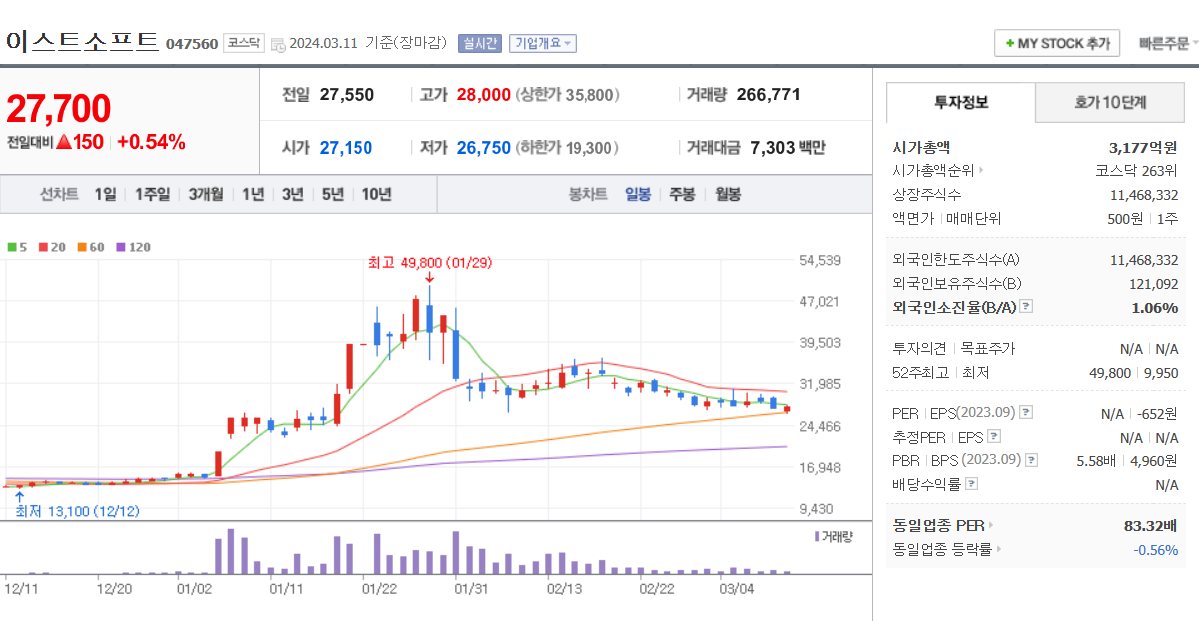
Task: Click the 상한가 35,800 label
Action: click(x=567, y=95)
